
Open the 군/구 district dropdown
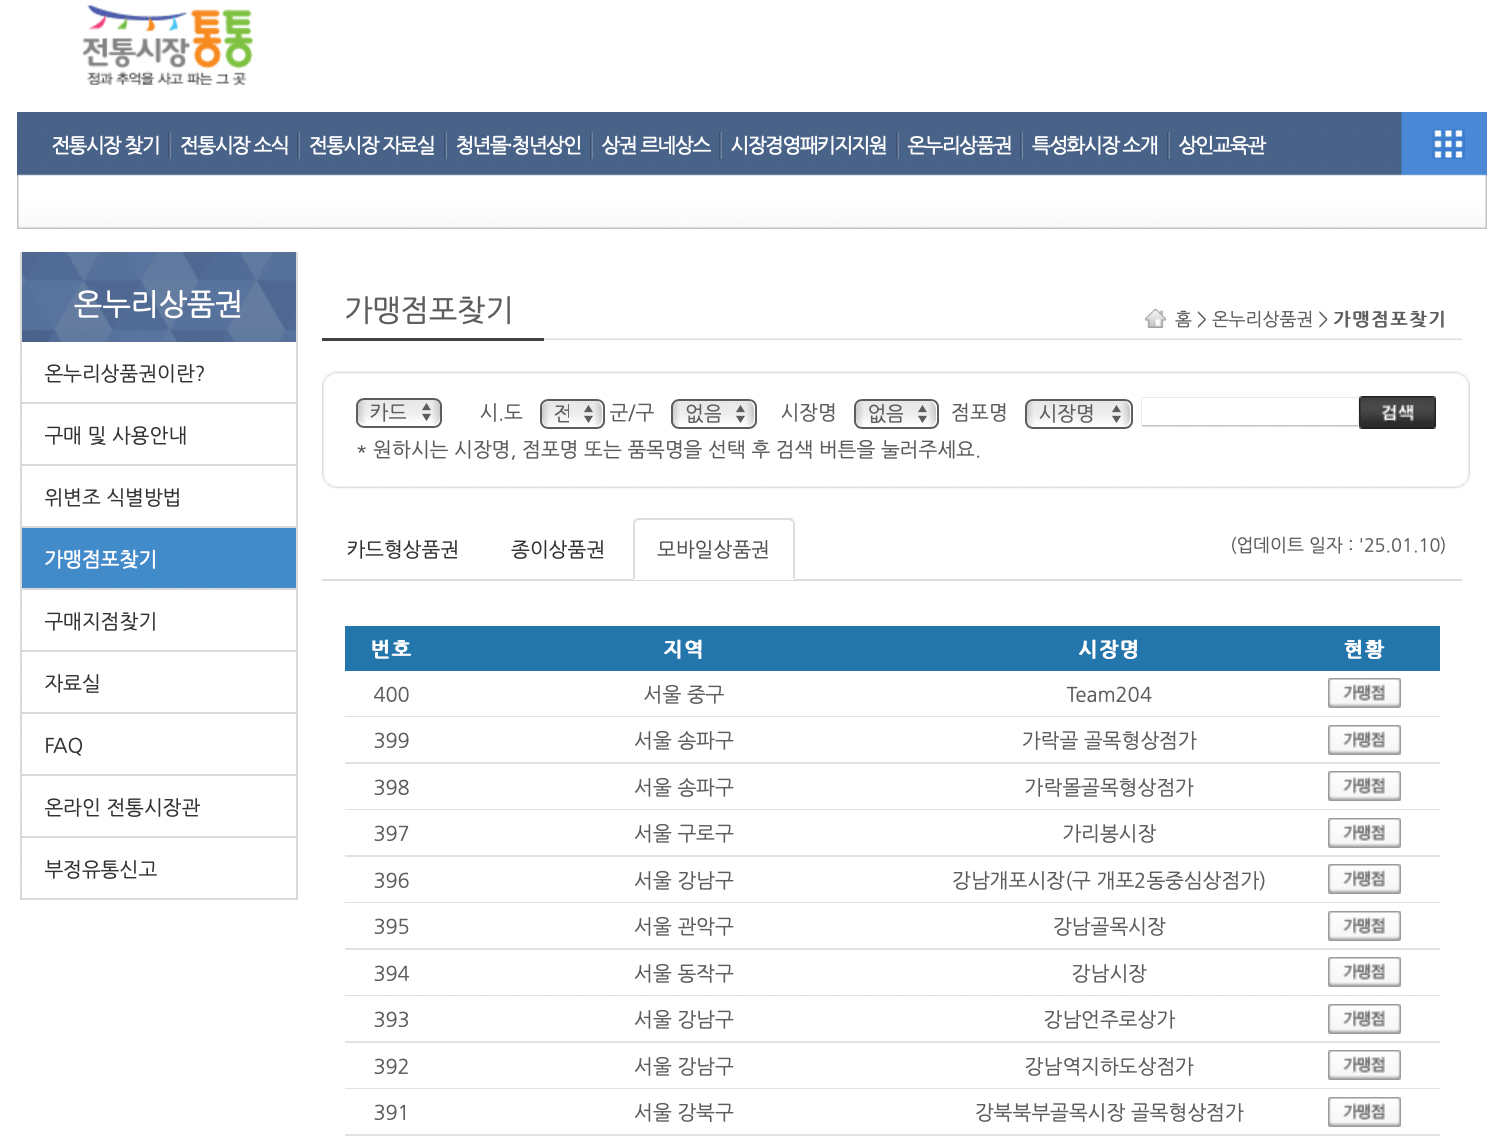coord(714,413)
